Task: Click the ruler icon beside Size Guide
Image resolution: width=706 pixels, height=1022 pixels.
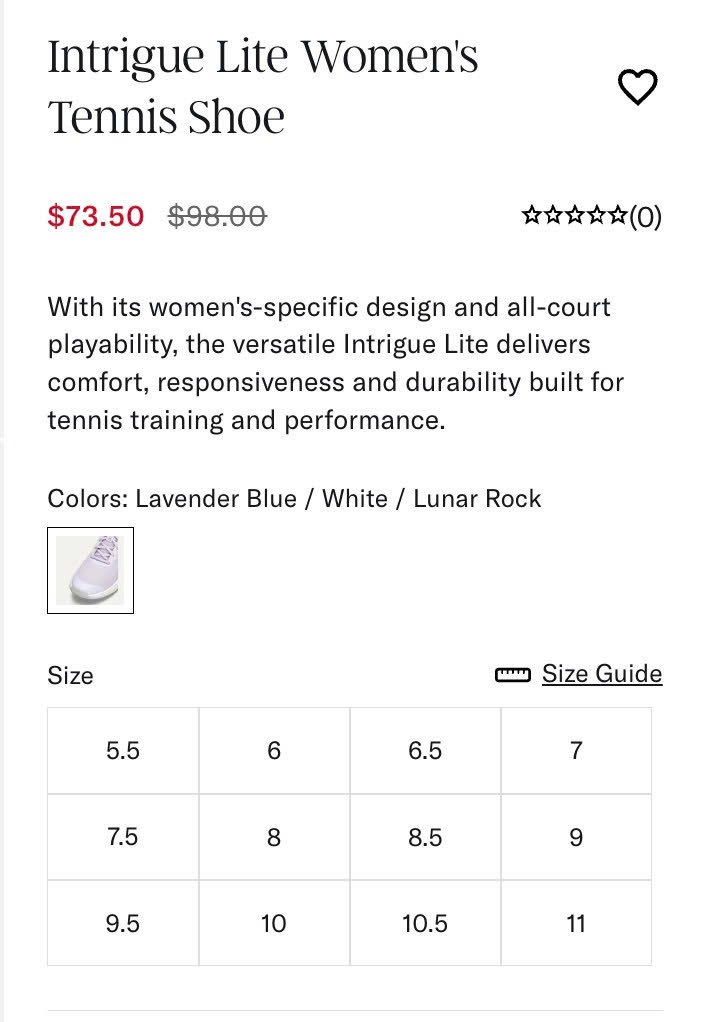Action: pyautogui.click(x=513, y=675)
